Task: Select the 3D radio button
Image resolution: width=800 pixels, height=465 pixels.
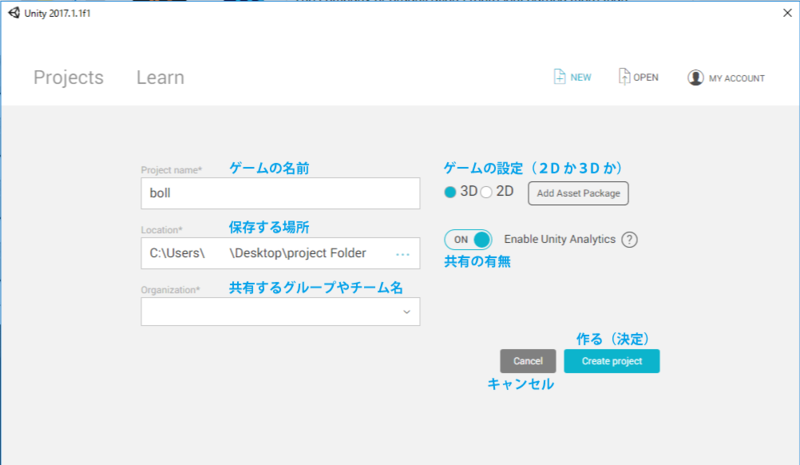Action: pyautogui.click(x=450, y=192)
